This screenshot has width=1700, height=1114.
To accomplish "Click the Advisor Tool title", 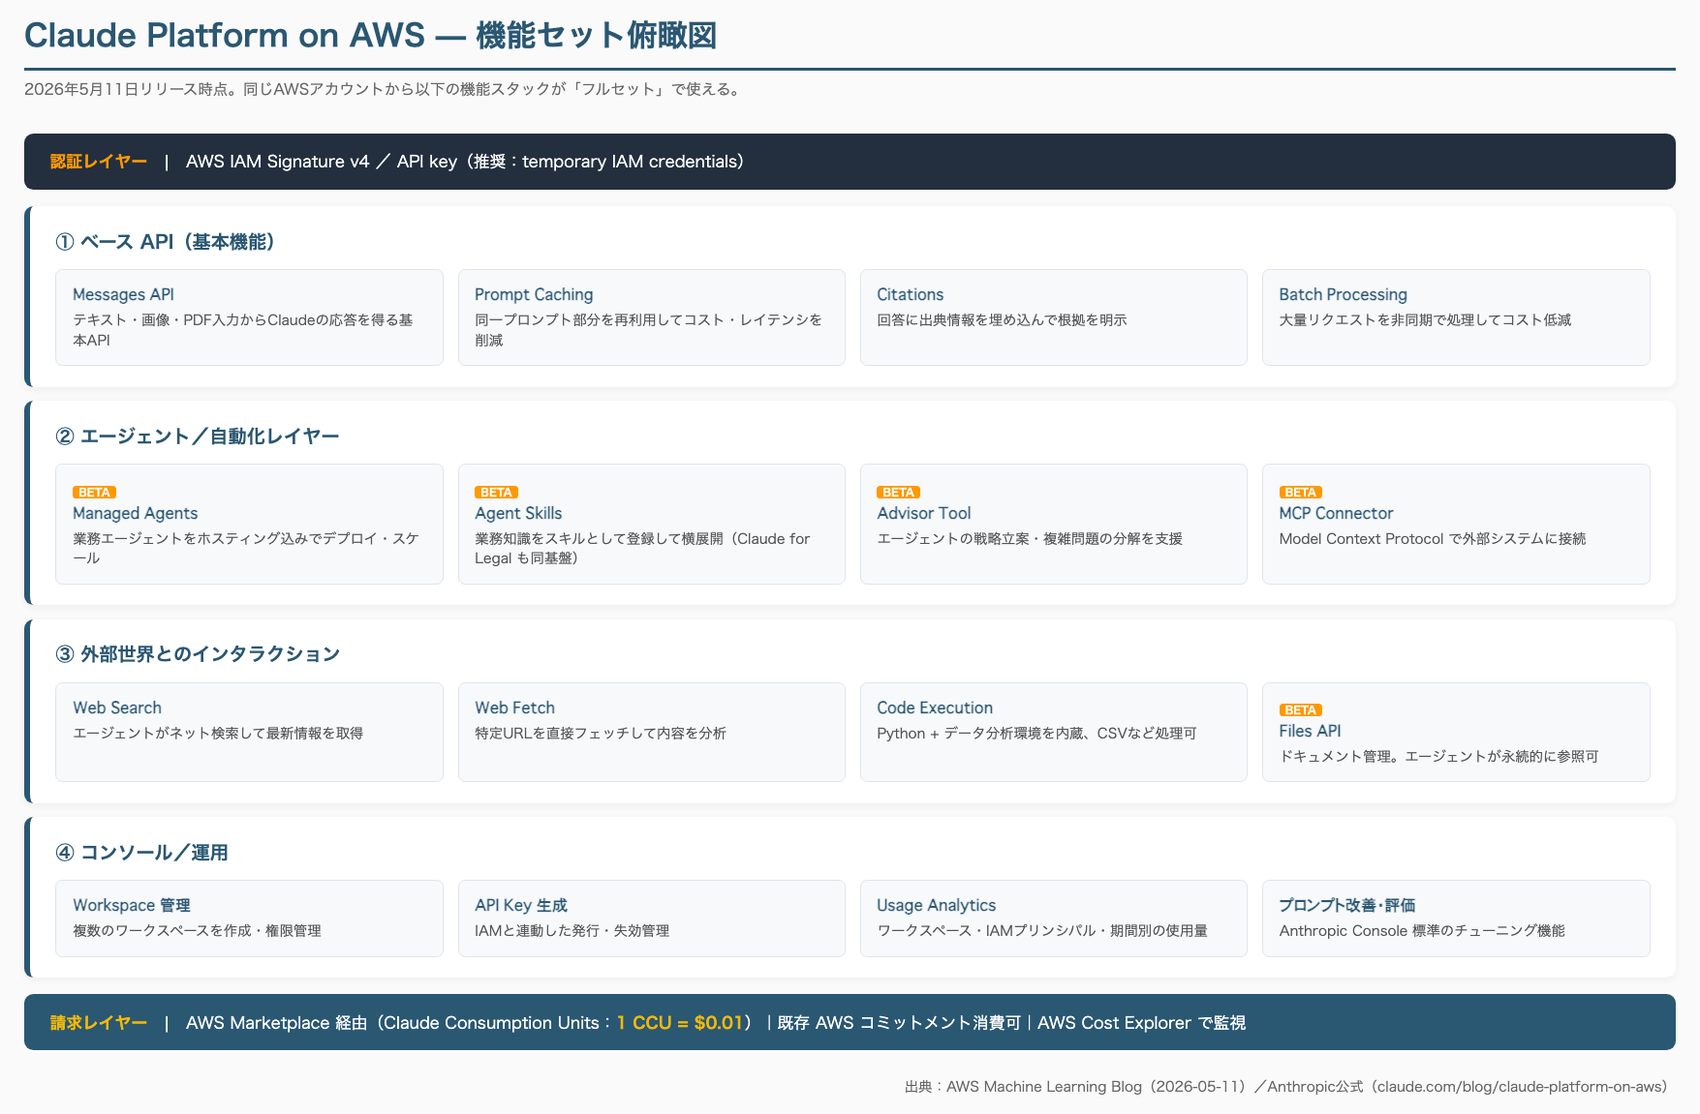I will [923, 513].
